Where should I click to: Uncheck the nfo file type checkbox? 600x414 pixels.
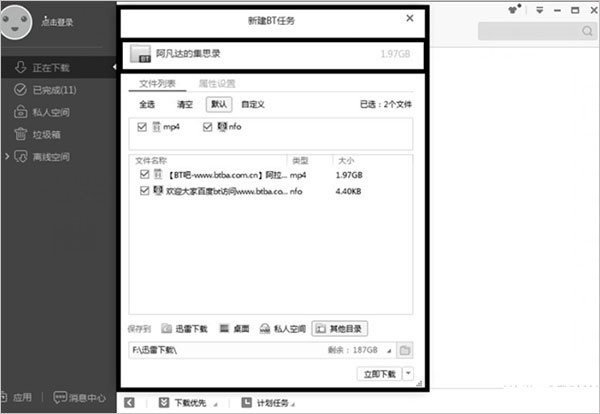click(x=207, y=127)
